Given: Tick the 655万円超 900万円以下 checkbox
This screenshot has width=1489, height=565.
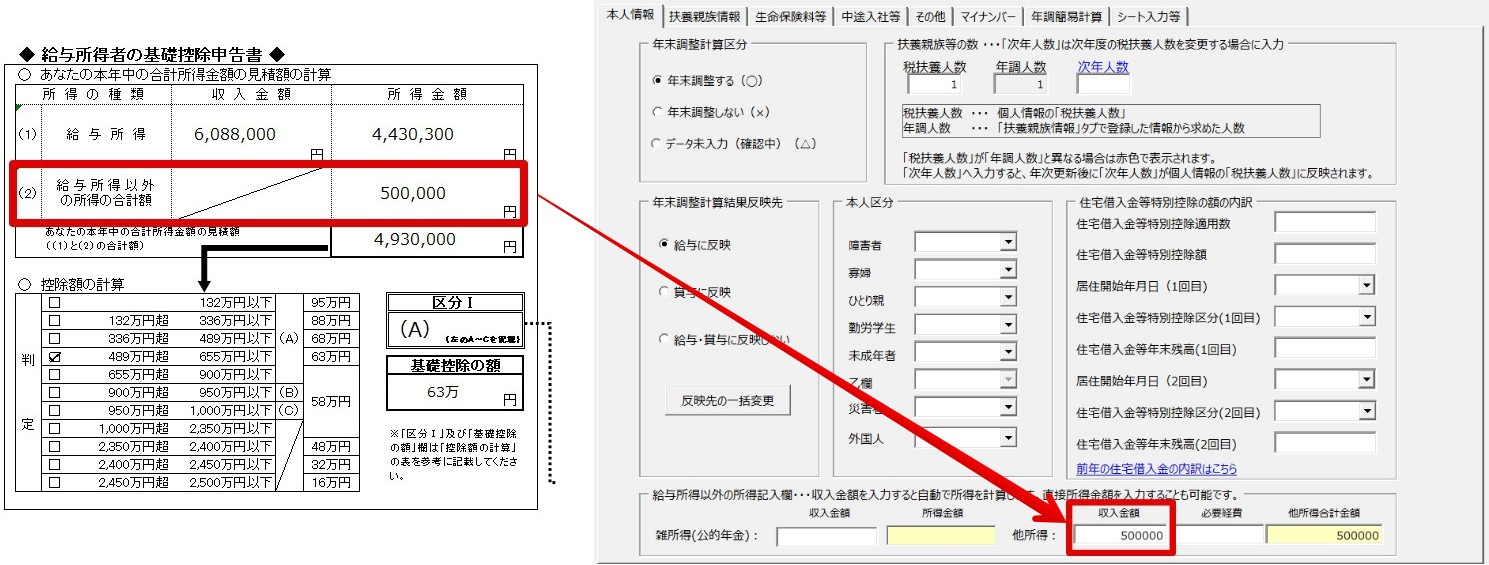Looking at the screenshot, I should (x=55, y=374).
